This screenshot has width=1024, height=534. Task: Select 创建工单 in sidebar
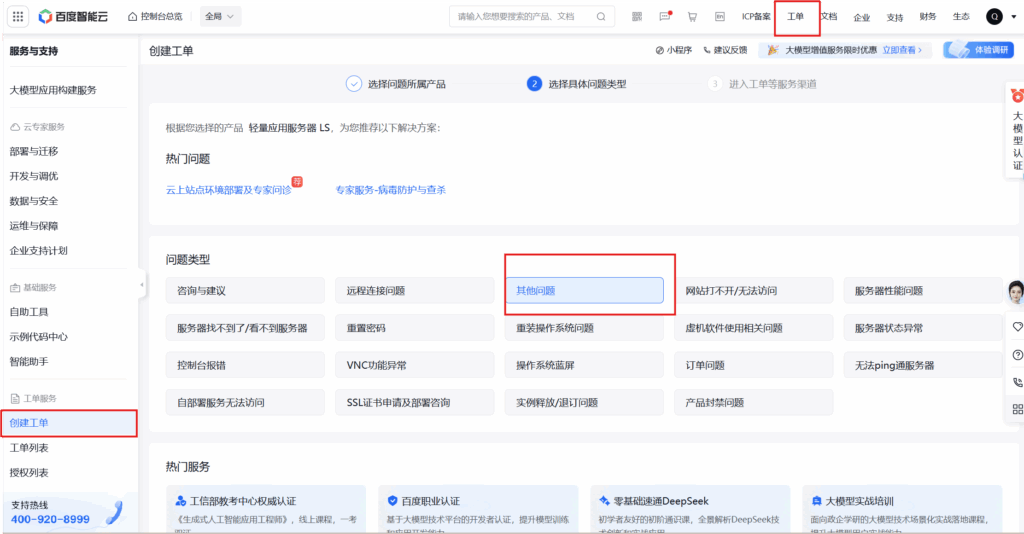[69, 423]
